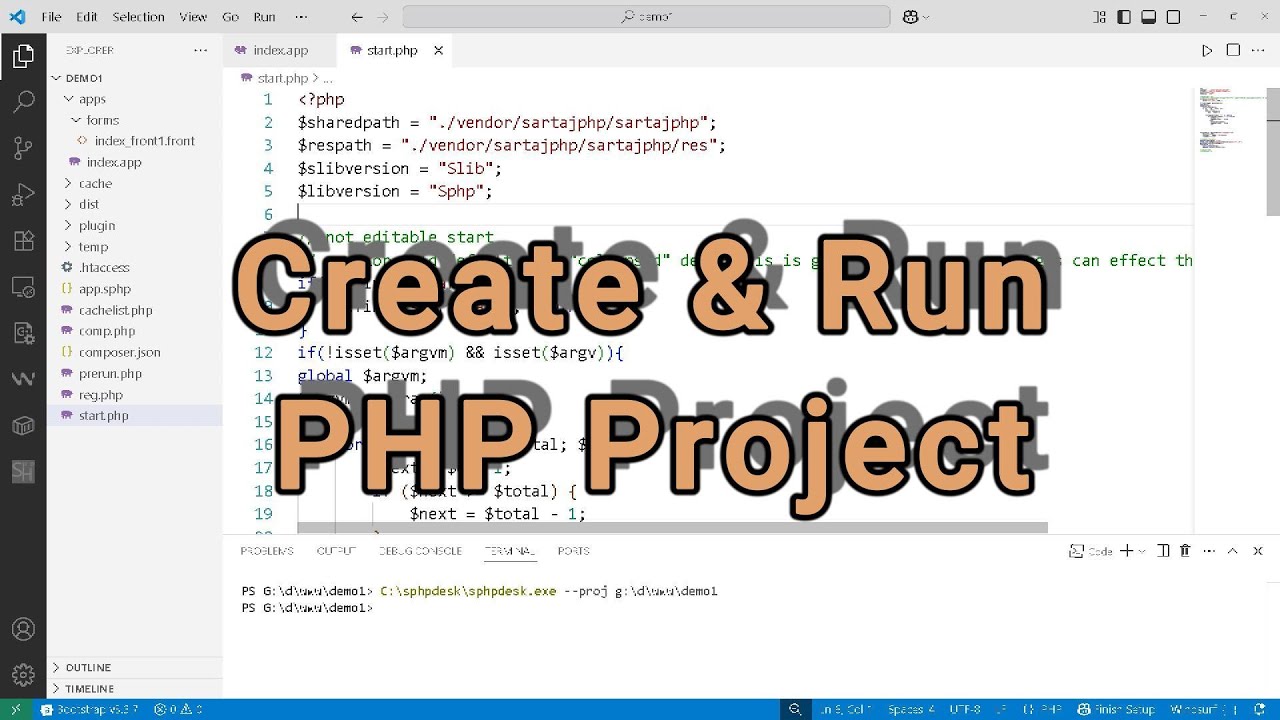This screenshot has width=1280, height=720.
Task: Open the Selection menu
Action: (138, 17)
